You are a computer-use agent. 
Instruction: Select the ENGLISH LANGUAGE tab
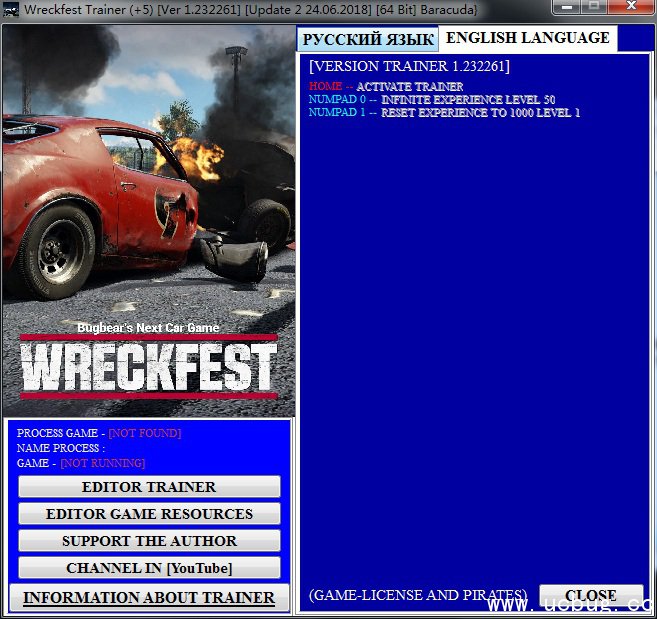coord(527,38)
